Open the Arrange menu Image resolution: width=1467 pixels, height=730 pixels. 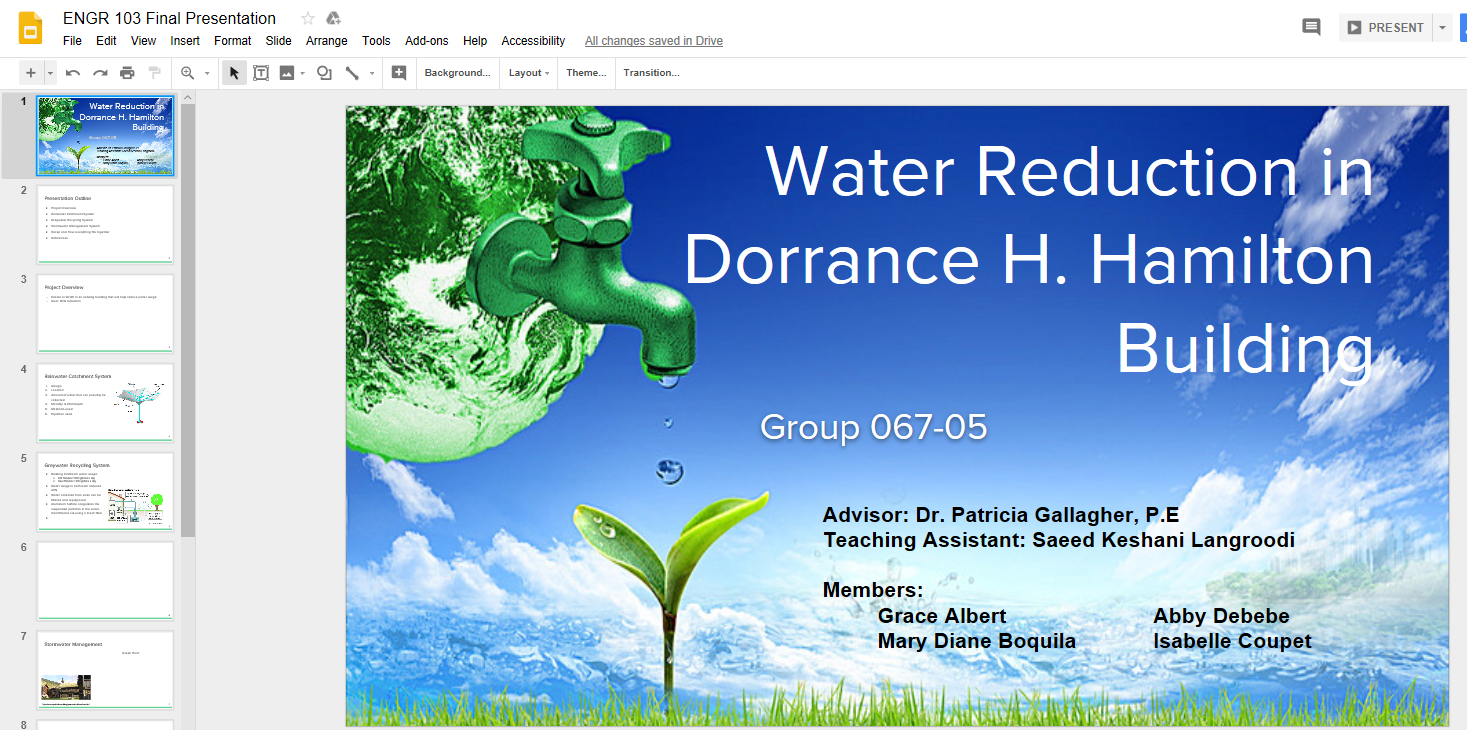pos(327,41)
